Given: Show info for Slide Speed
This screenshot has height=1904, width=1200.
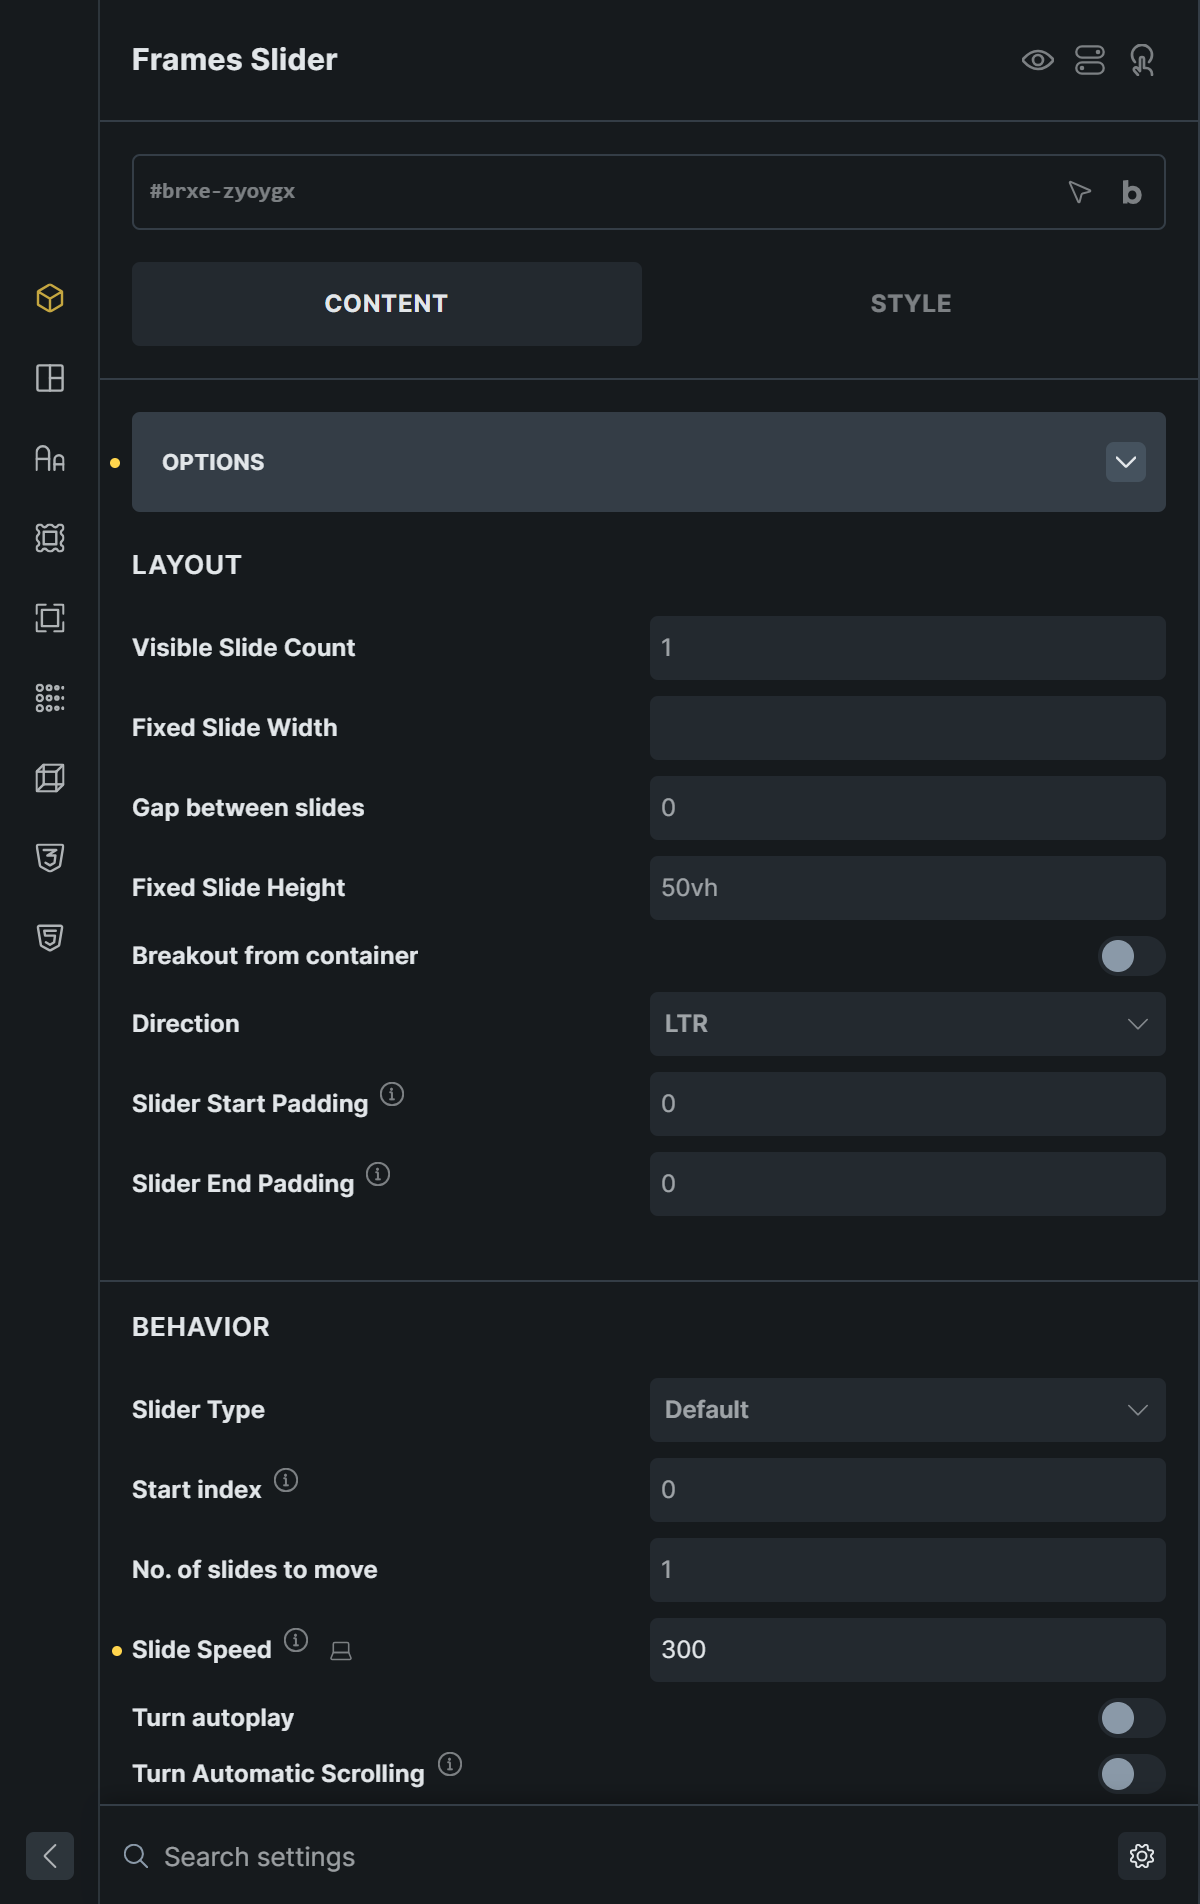Looking at the screenshot, I should tap(296, 1640).
